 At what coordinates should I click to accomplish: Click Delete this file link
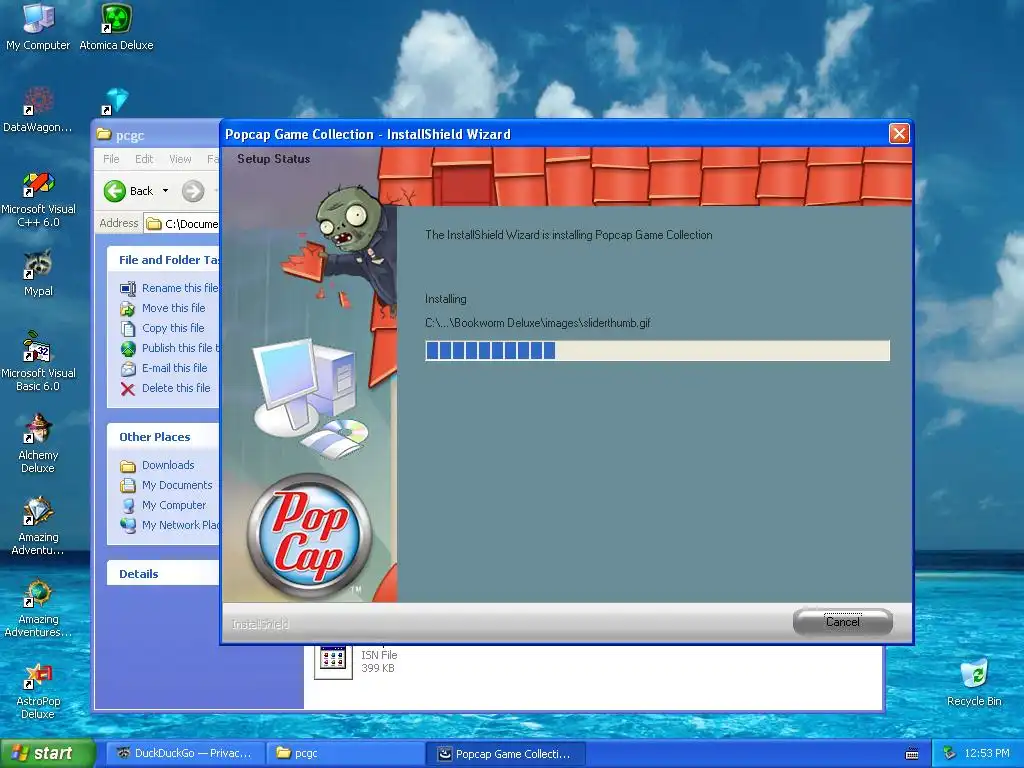(x=176, y=388)
